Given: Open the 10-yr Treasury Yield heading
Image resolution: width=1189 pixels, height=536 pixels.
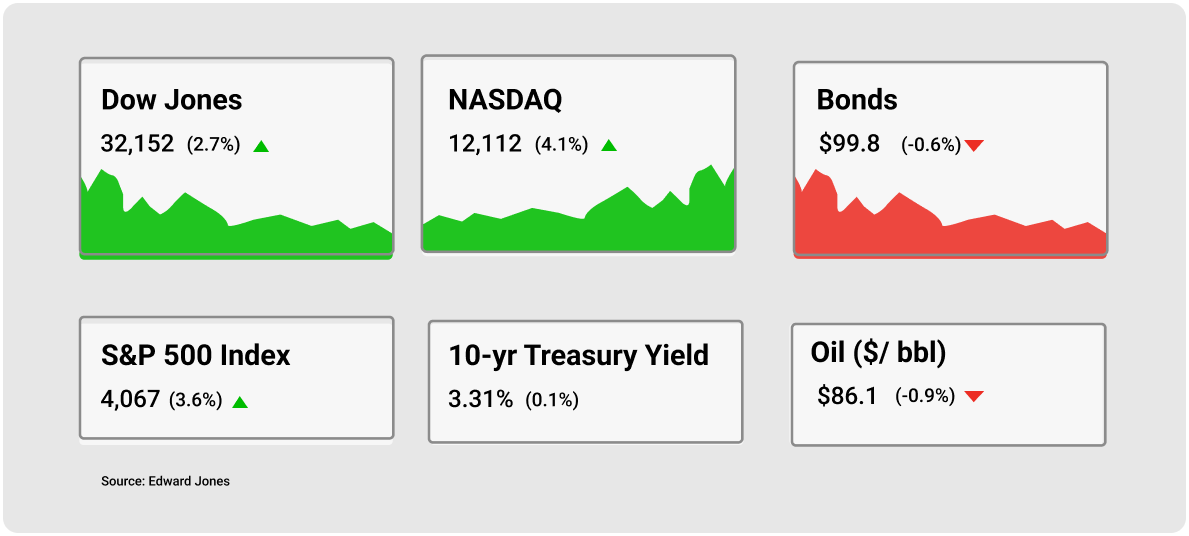Looking at the screenshot, I should coord(579,355).
